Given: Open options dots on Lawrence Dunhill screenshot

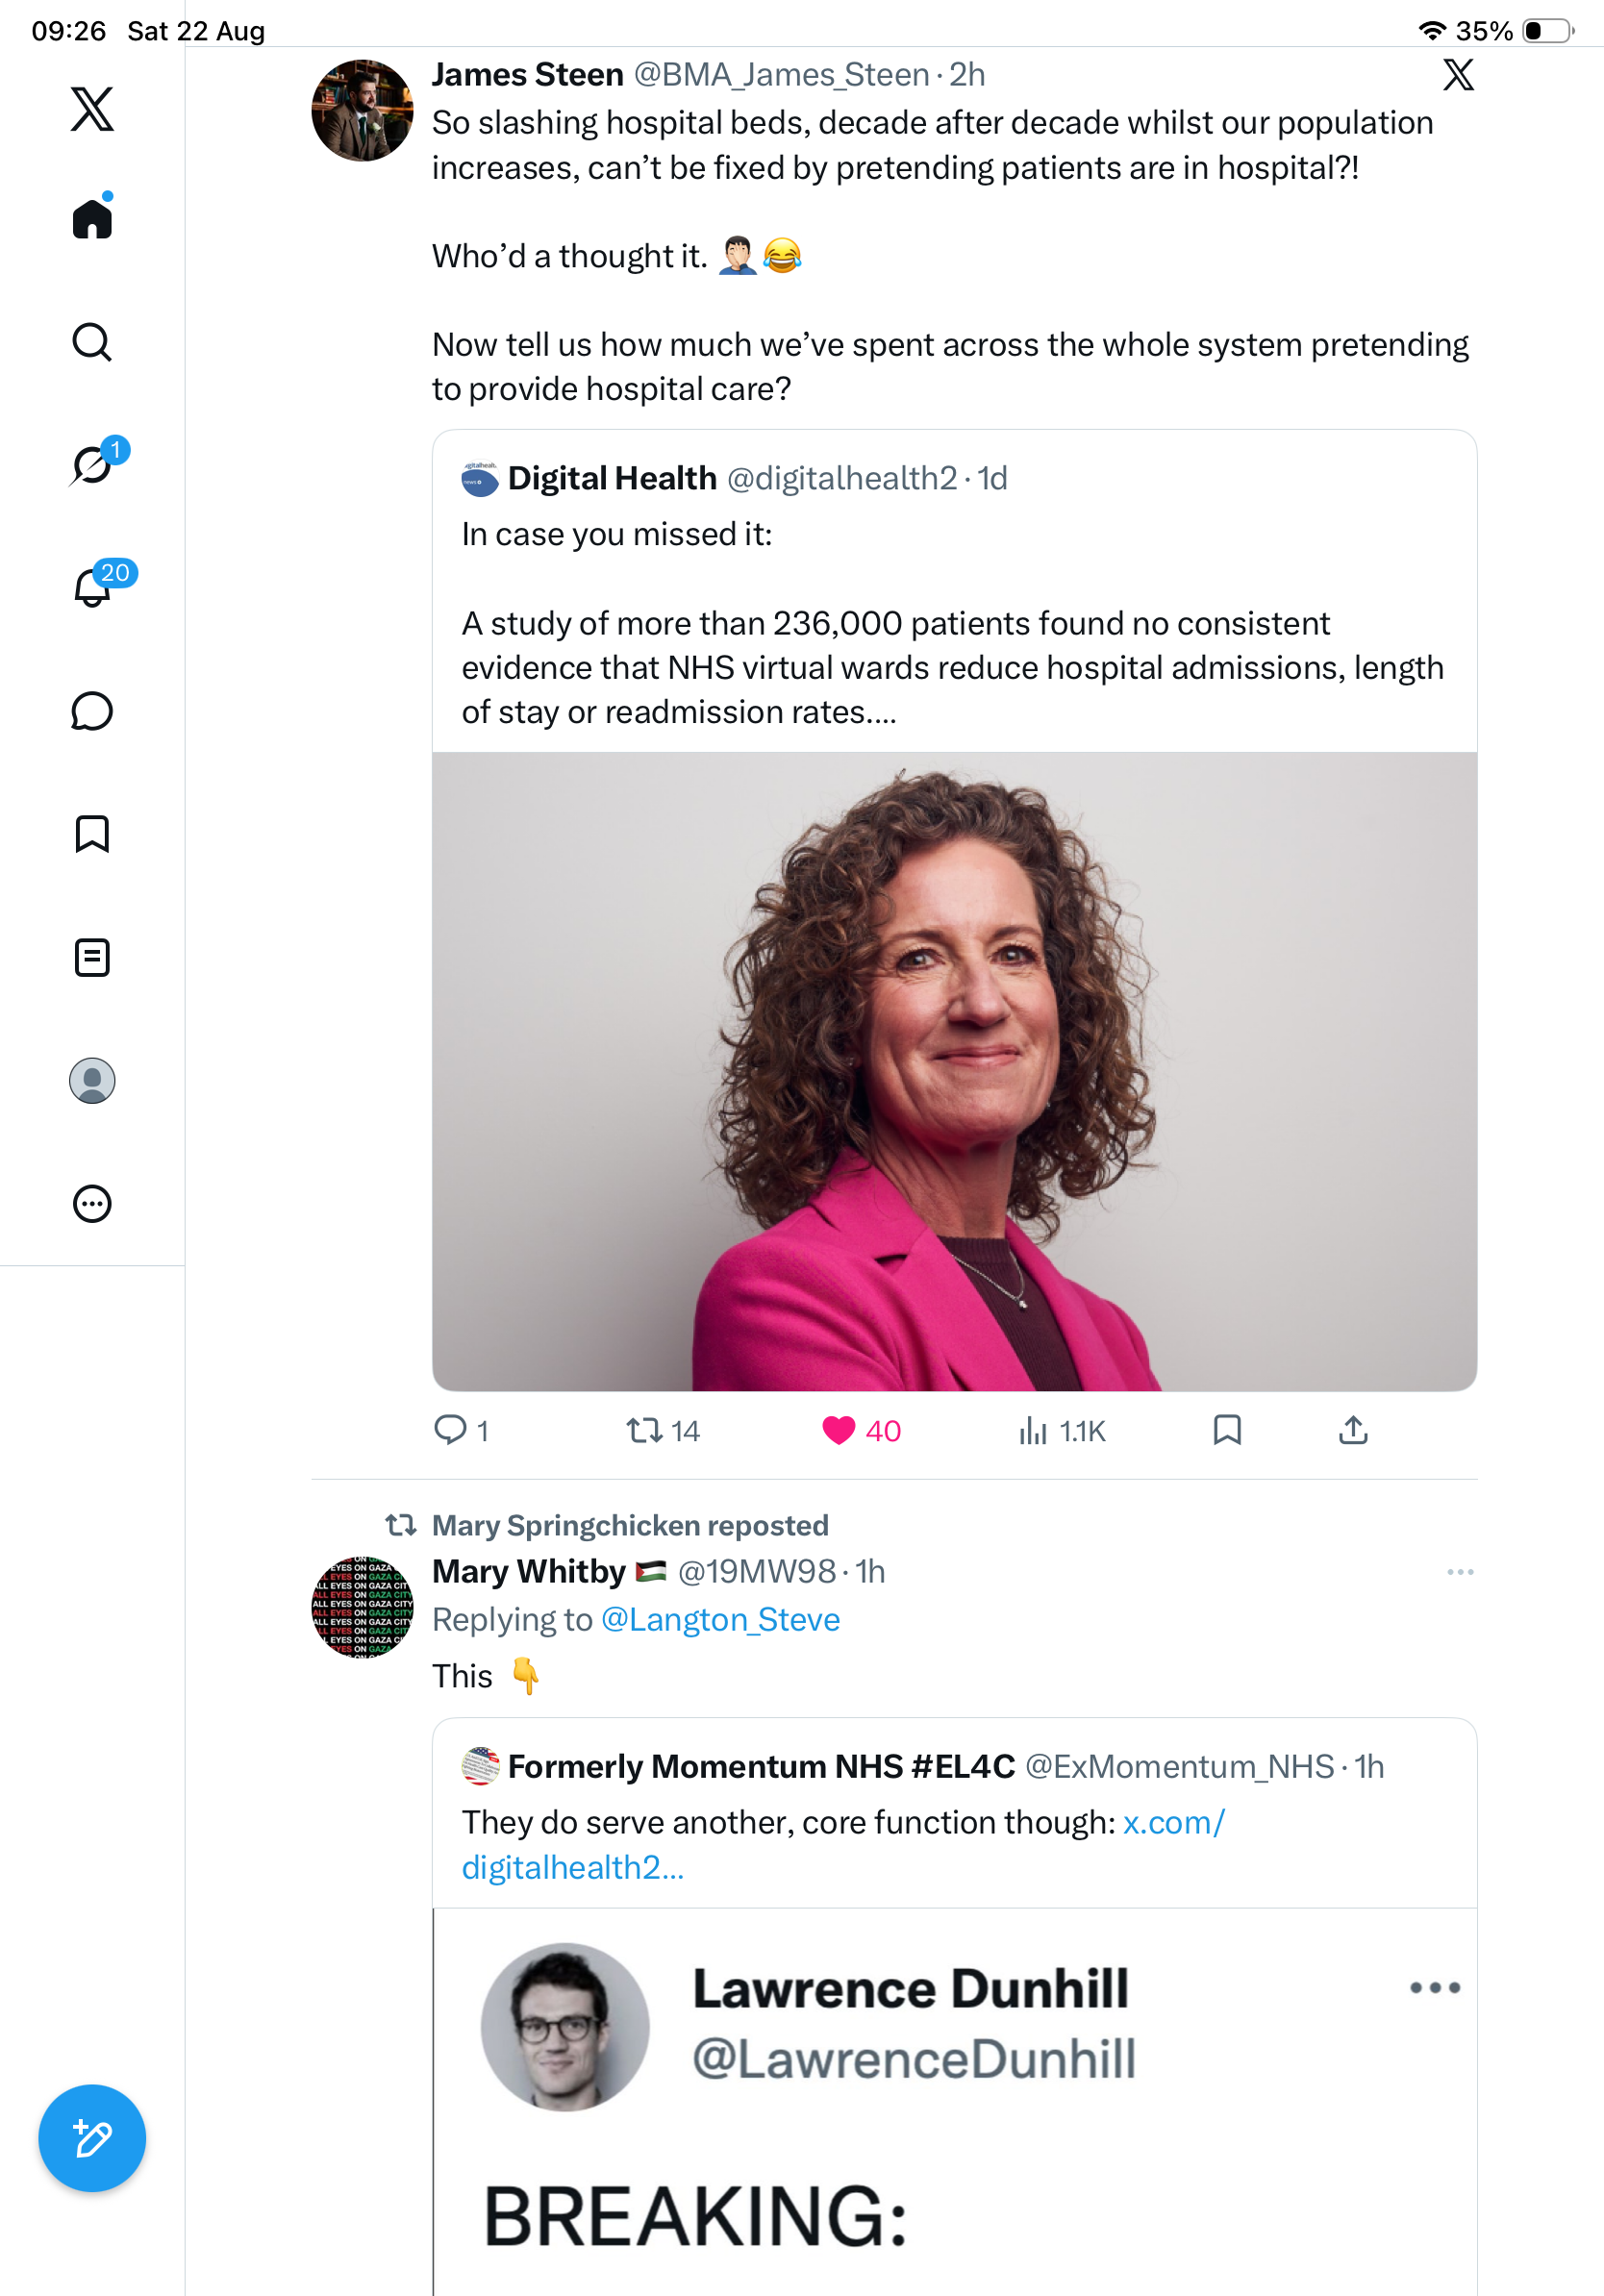Looking at the screenshot, I should tap(1435, 1987).
